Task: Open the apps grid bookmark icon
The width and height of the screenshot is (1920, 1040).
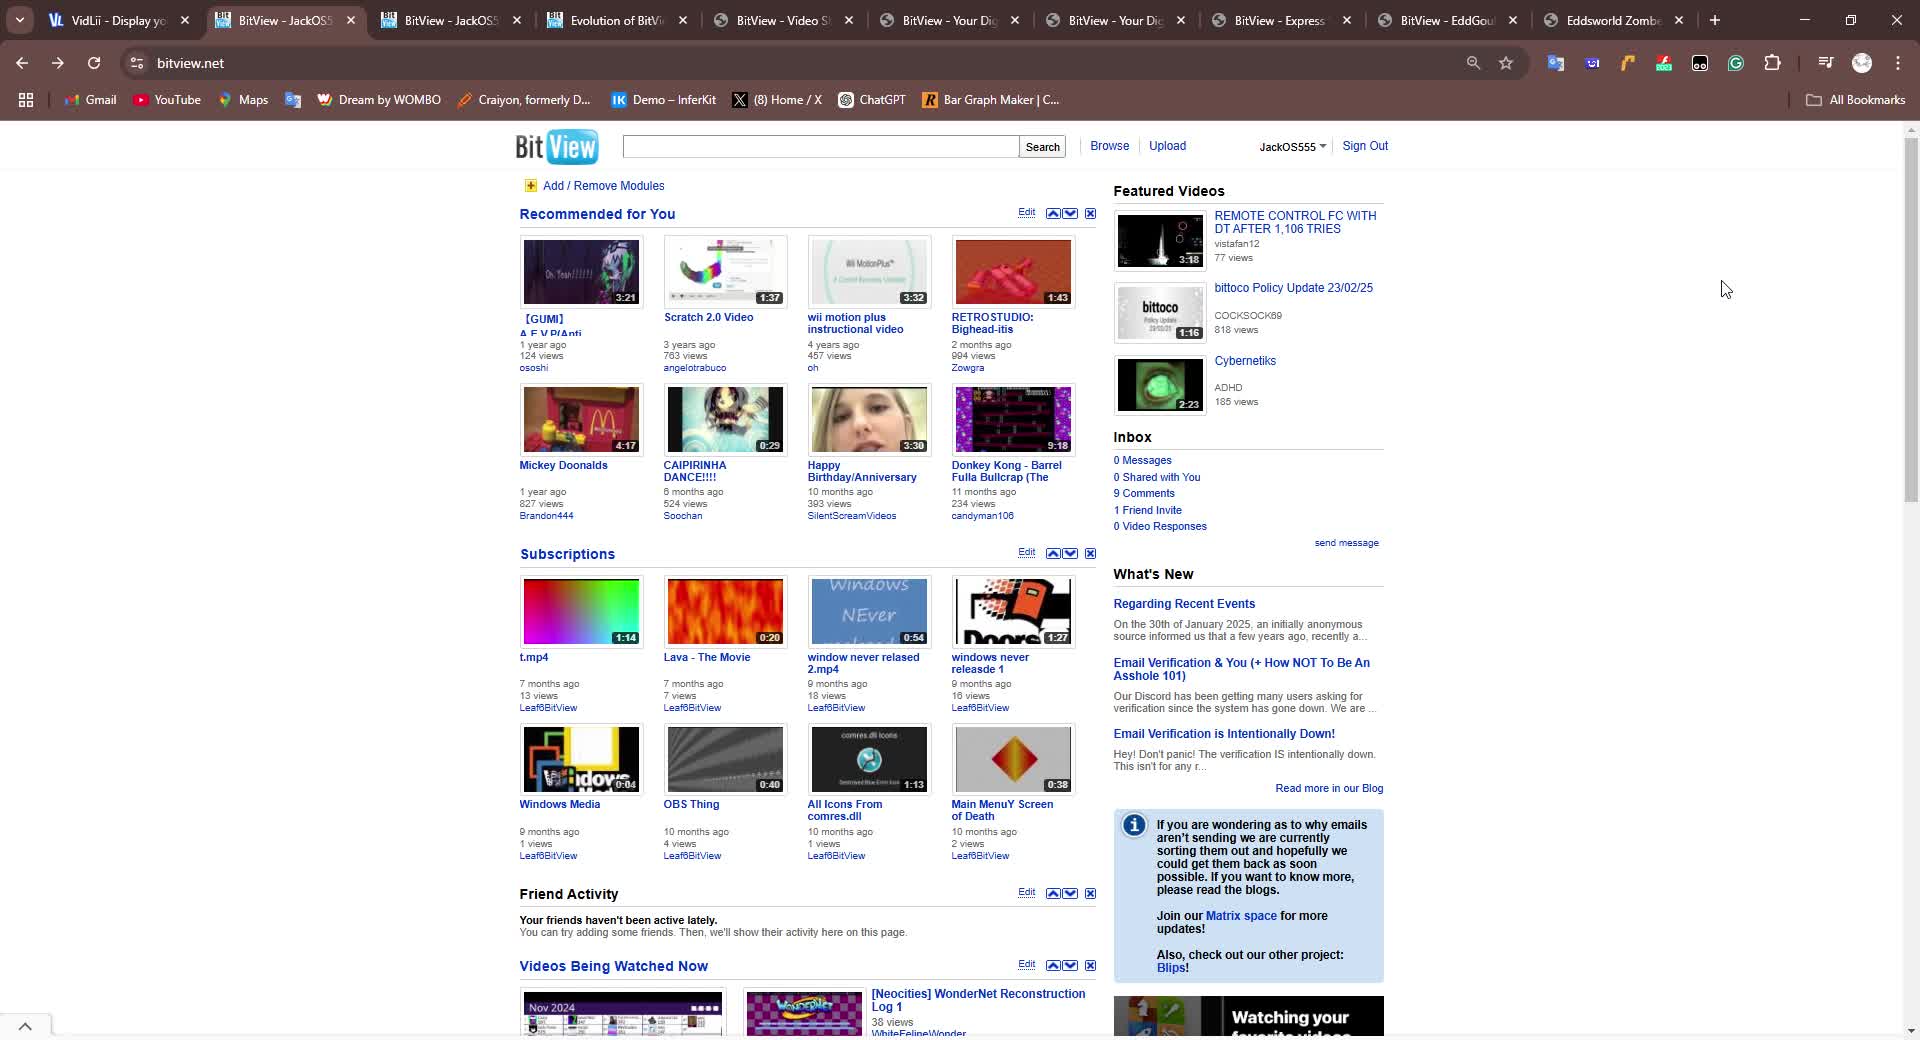Action: click(x=26, y=100)
